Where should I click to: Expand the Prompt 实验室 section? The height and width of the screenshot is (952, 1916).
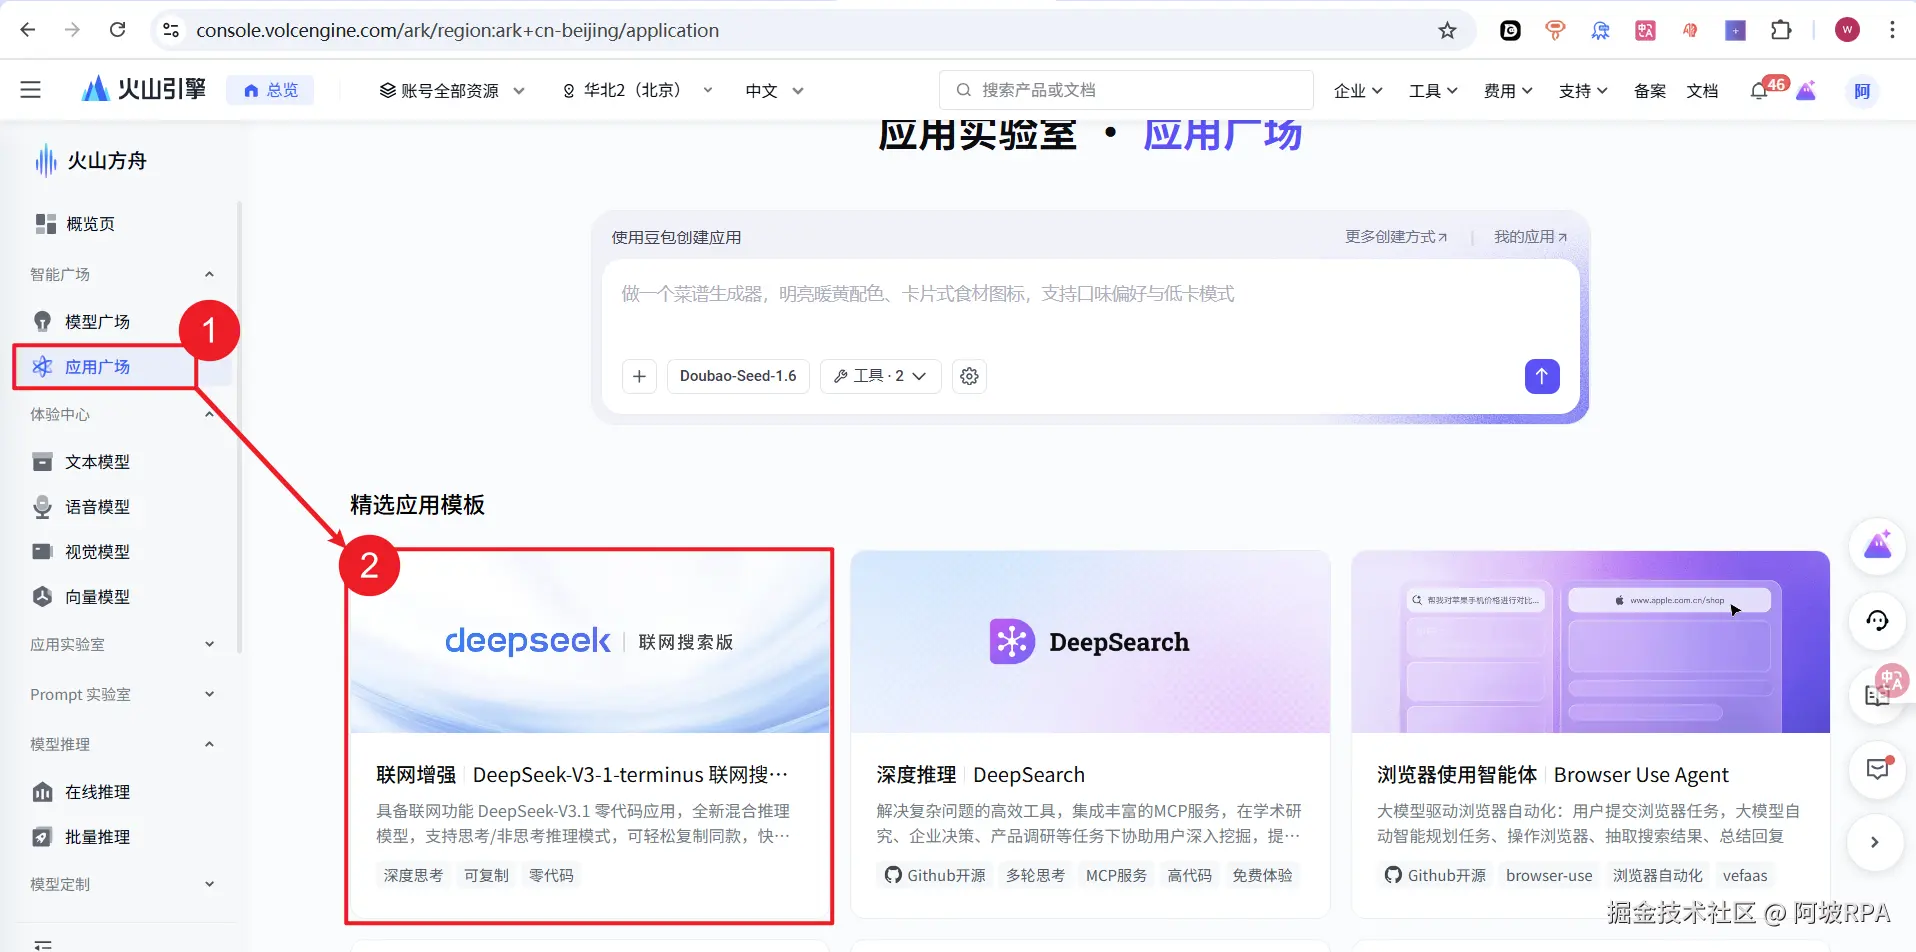coord(209,694)
